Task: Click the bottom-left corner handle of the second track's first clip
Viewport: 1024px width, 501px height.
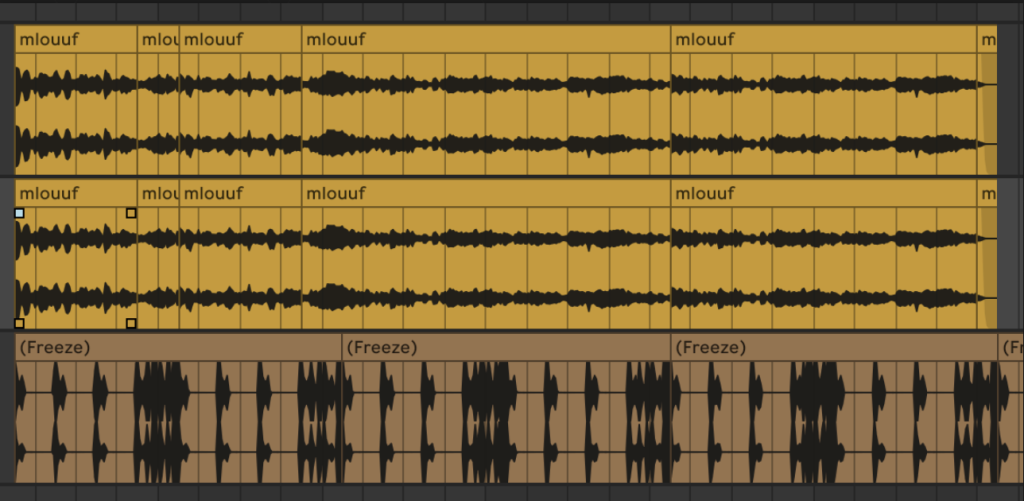Action: point(19,323)
